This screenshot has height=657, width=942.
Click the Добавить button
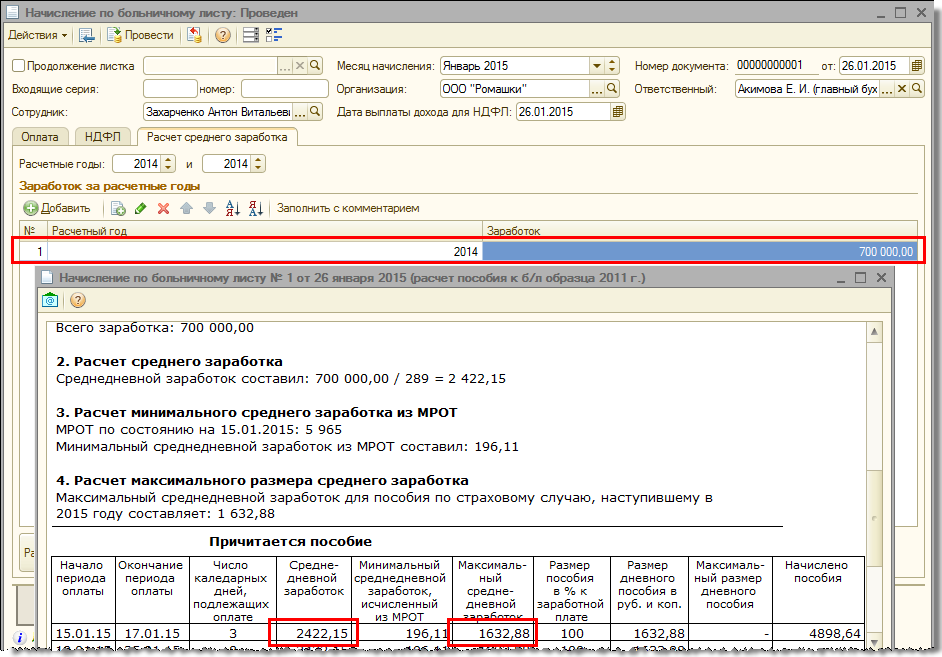tap(57, 208)
